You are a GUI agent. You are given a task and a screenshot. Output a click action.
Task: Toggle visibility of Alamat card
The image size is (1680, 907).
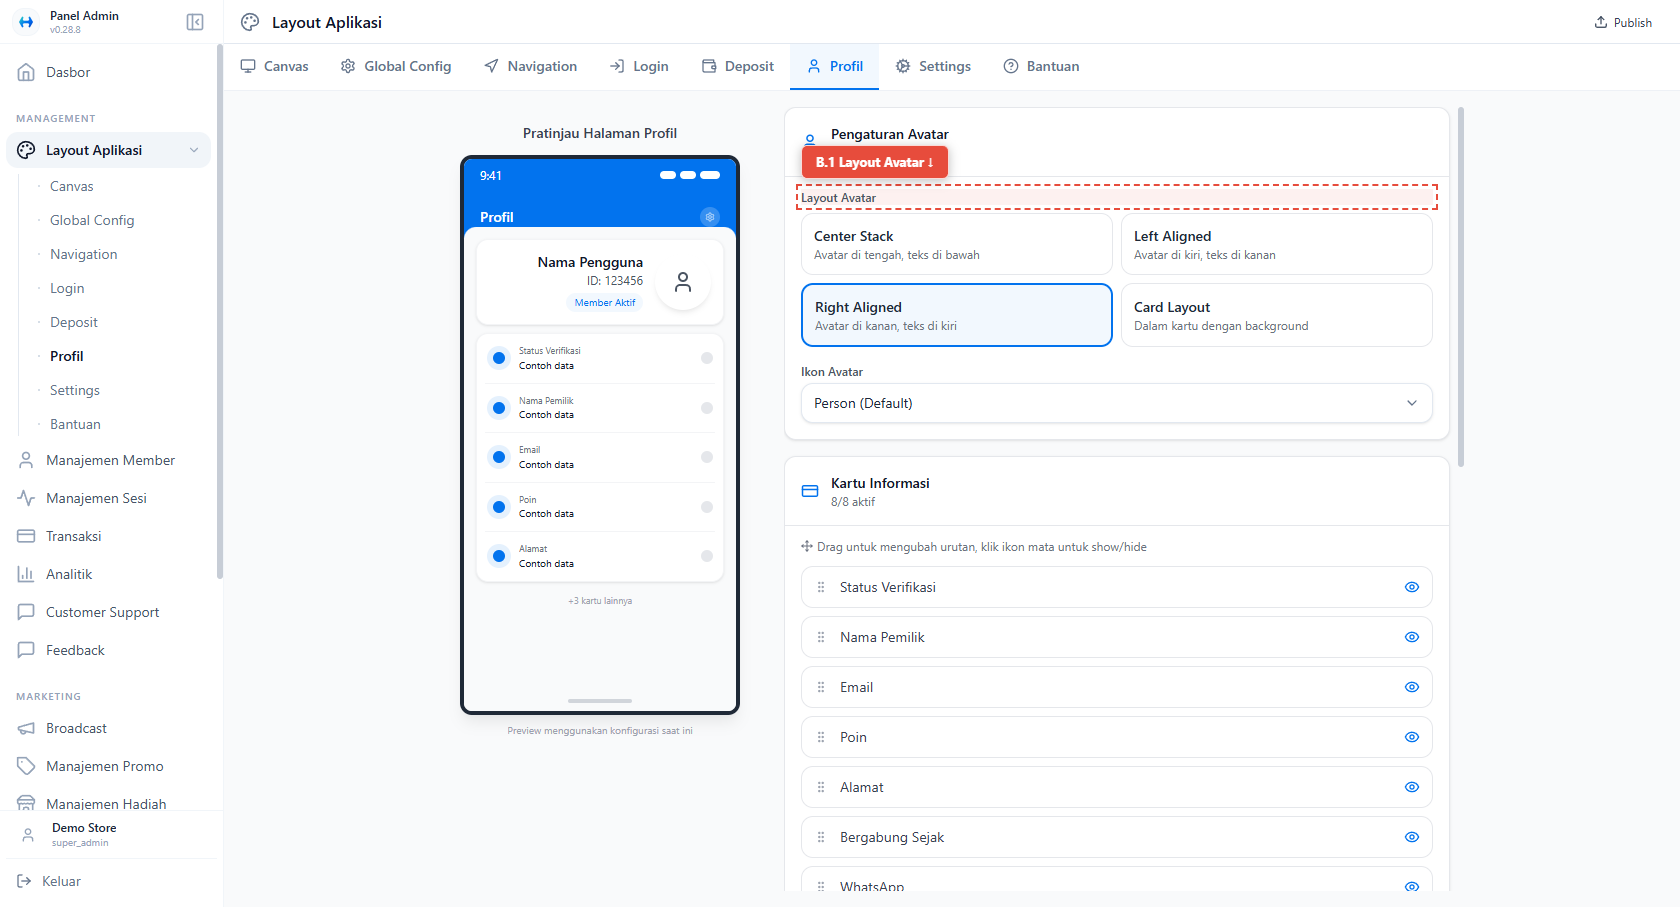[1412, 787]
